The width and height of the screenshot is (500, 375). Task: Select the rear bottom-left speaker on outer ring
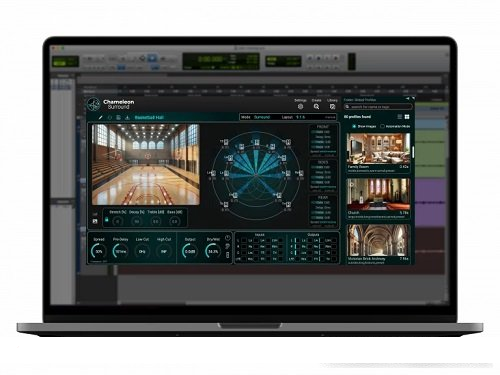click(225, 204)
